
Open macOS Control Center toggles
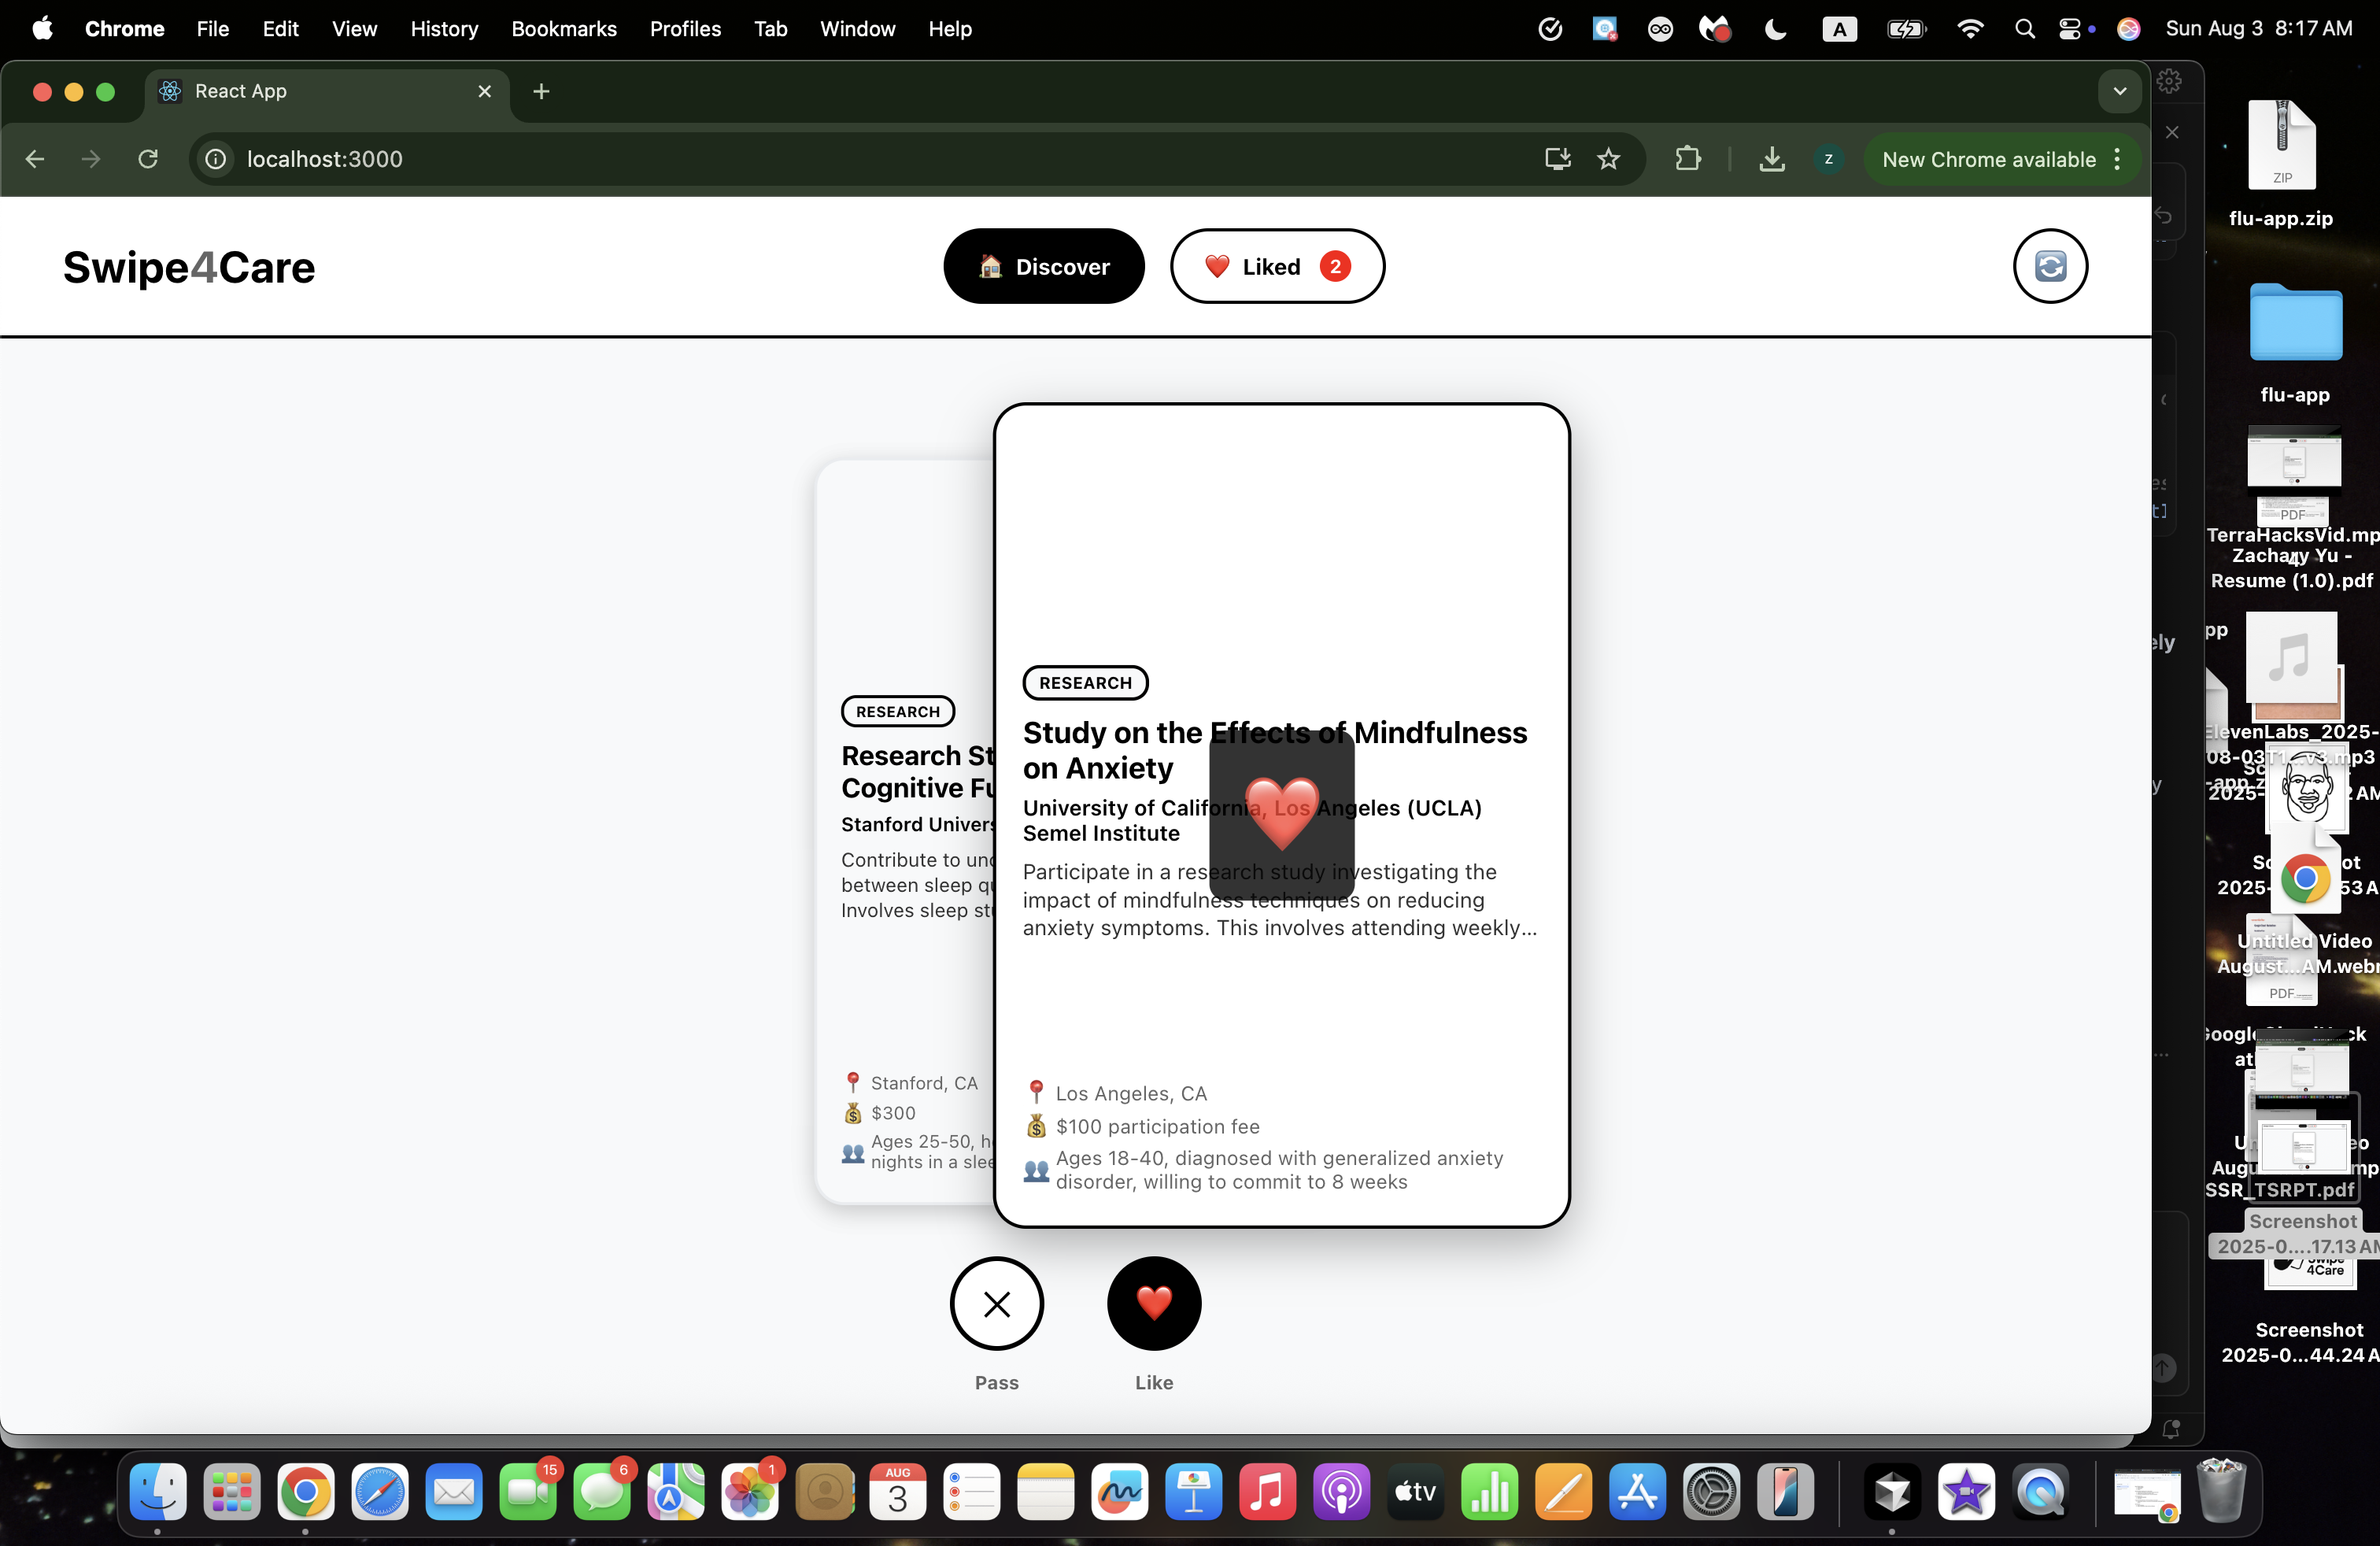click(2068, 29)
